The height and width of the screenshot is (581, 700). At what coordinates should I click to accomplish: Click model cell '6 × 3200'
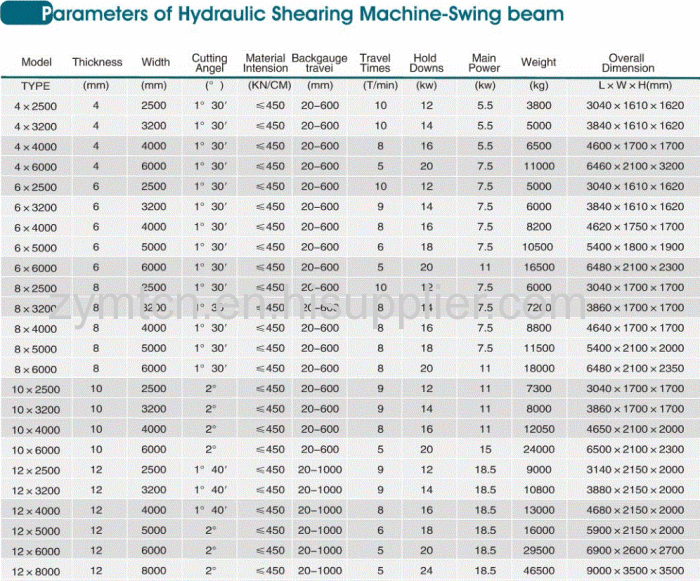click(36, 208)
